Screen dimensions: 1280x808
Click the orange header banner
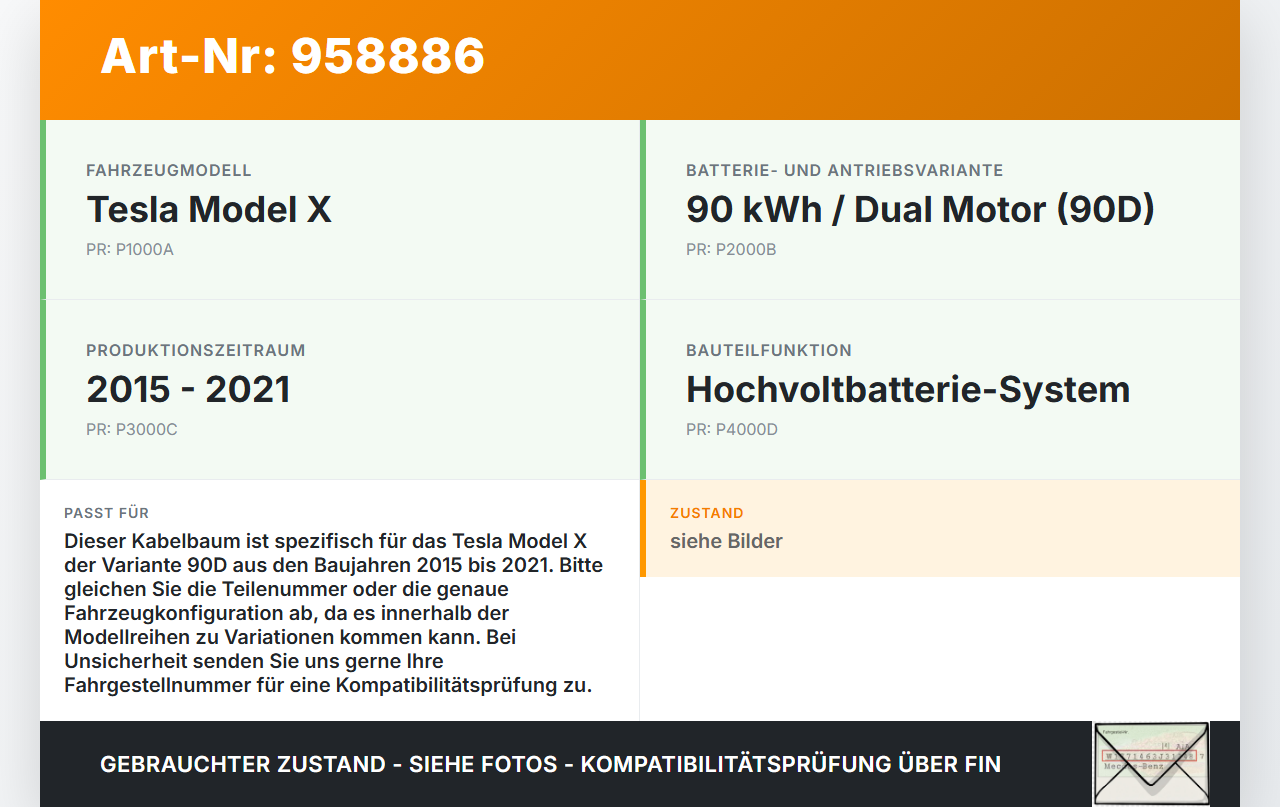(640, 60)
